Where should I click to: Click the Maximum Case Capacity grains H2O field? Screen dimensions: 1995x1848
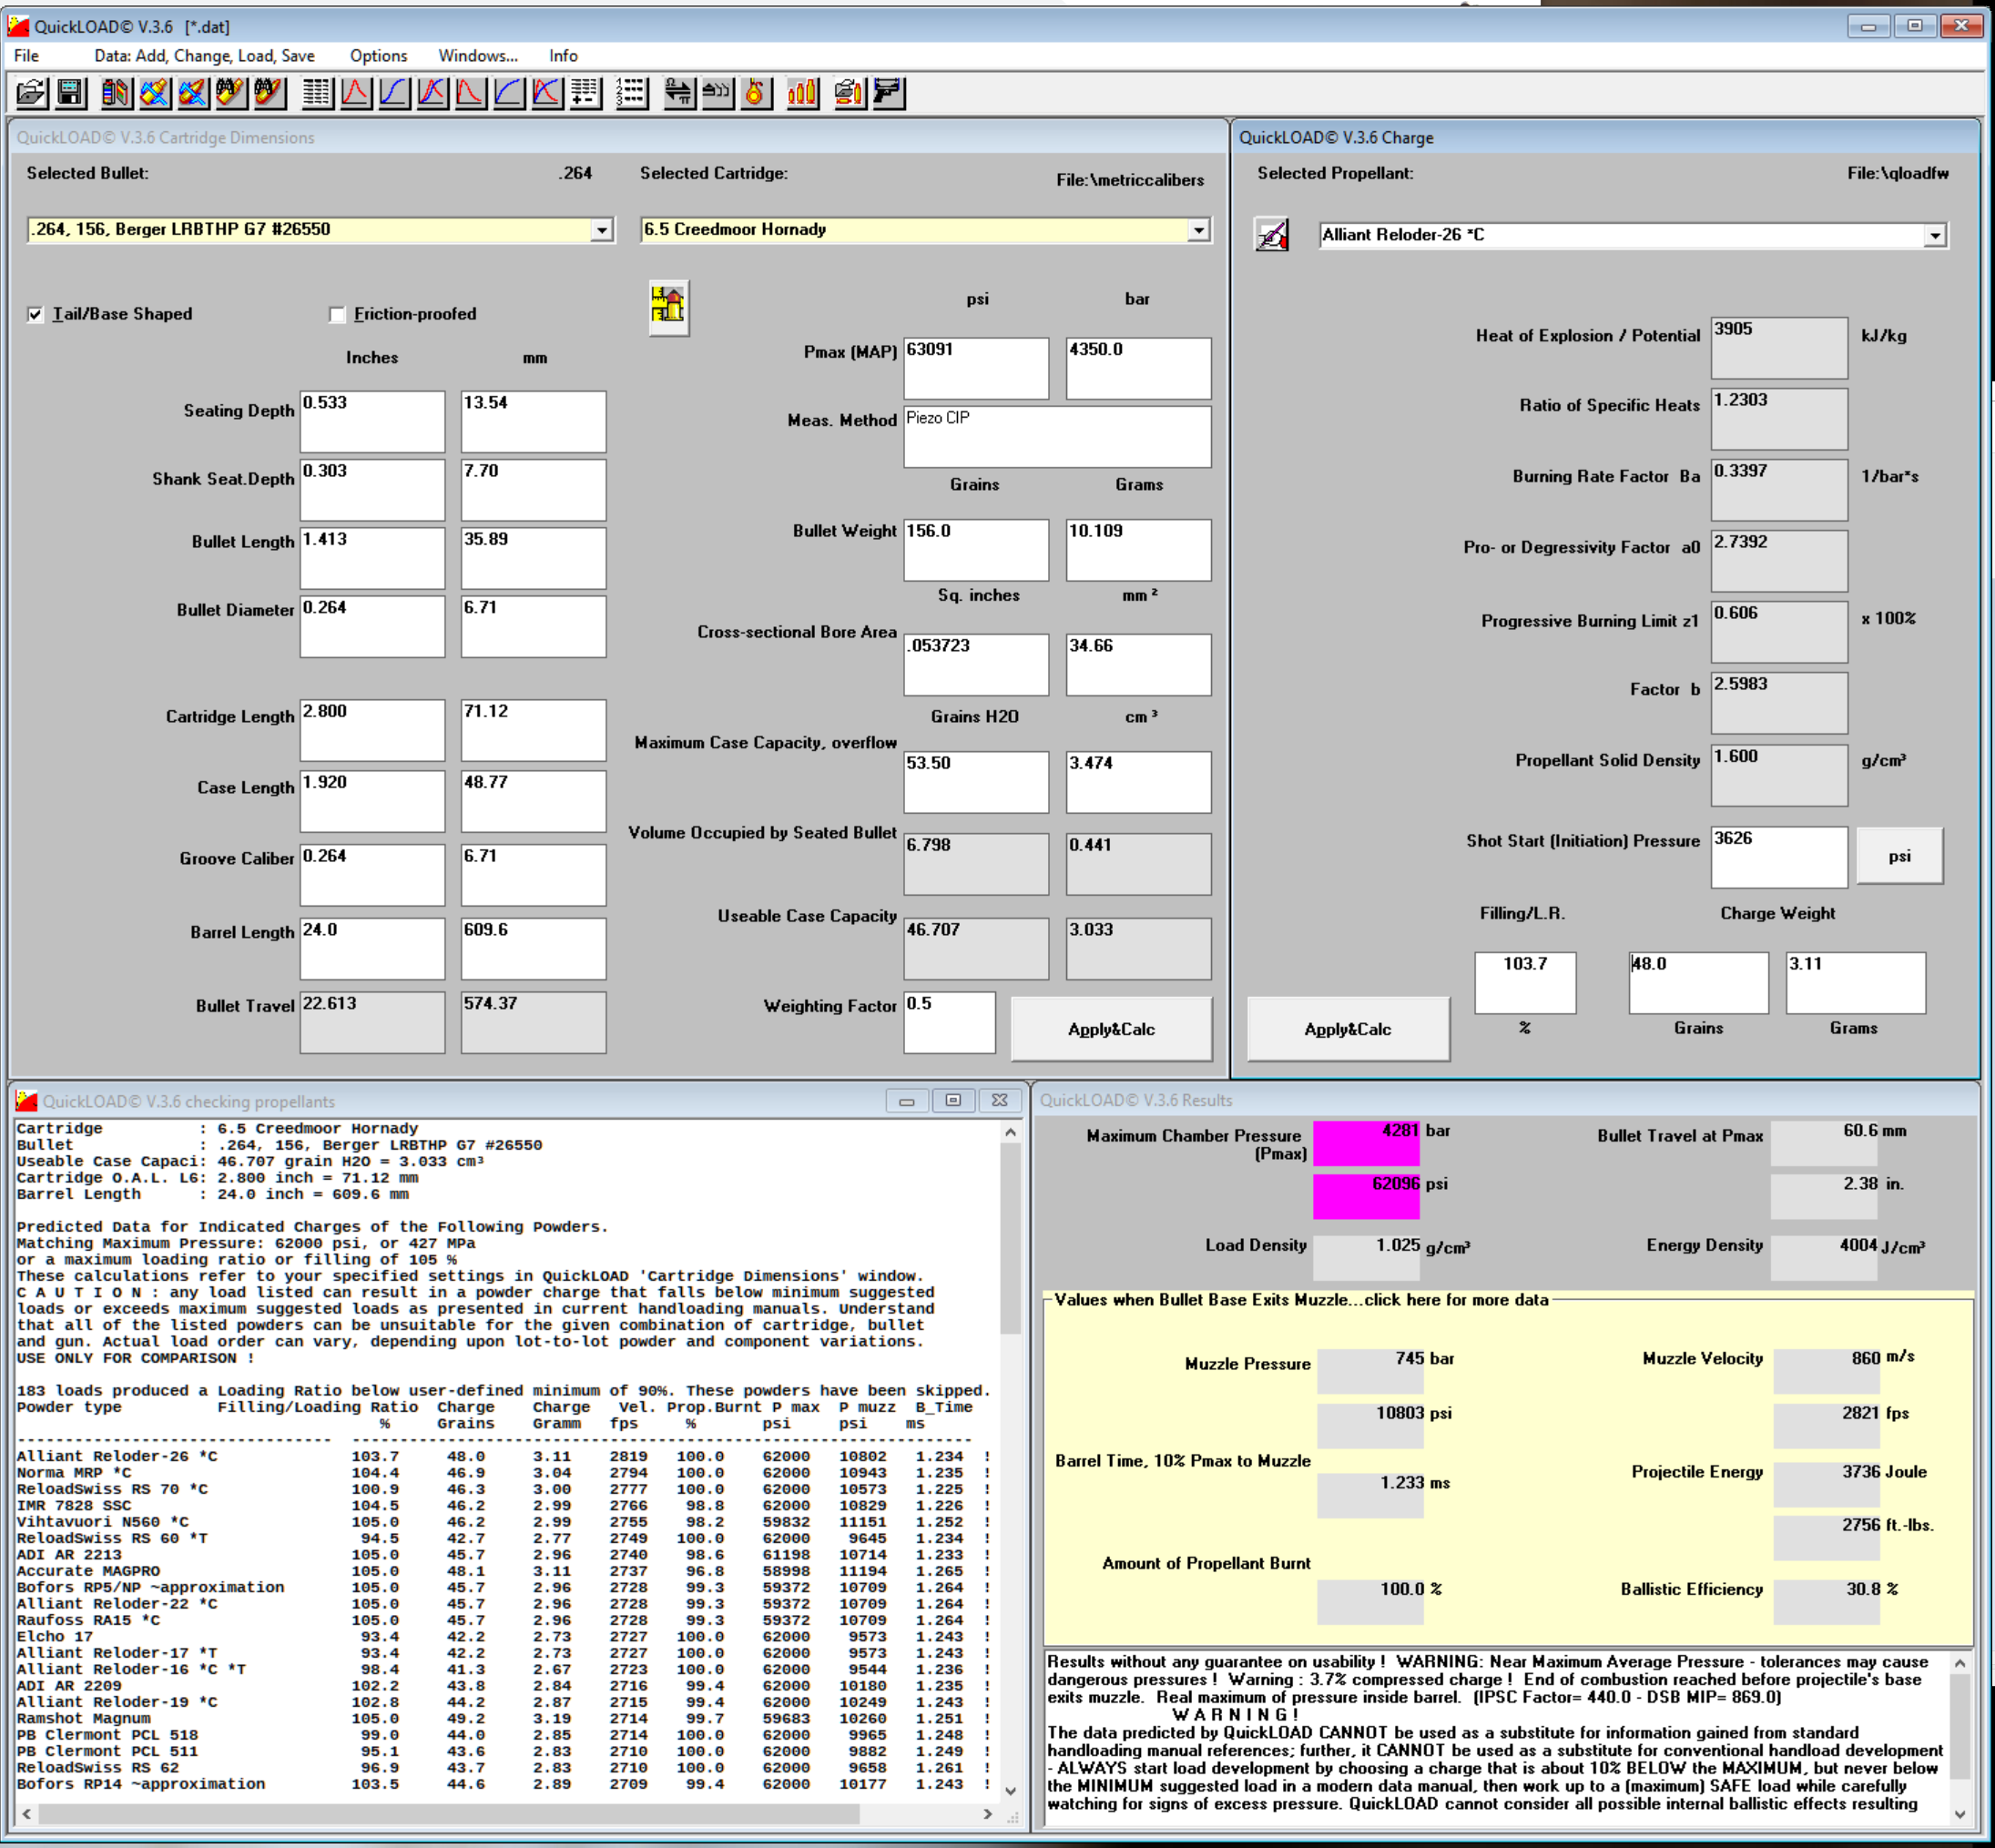click(x=976, y=782)
